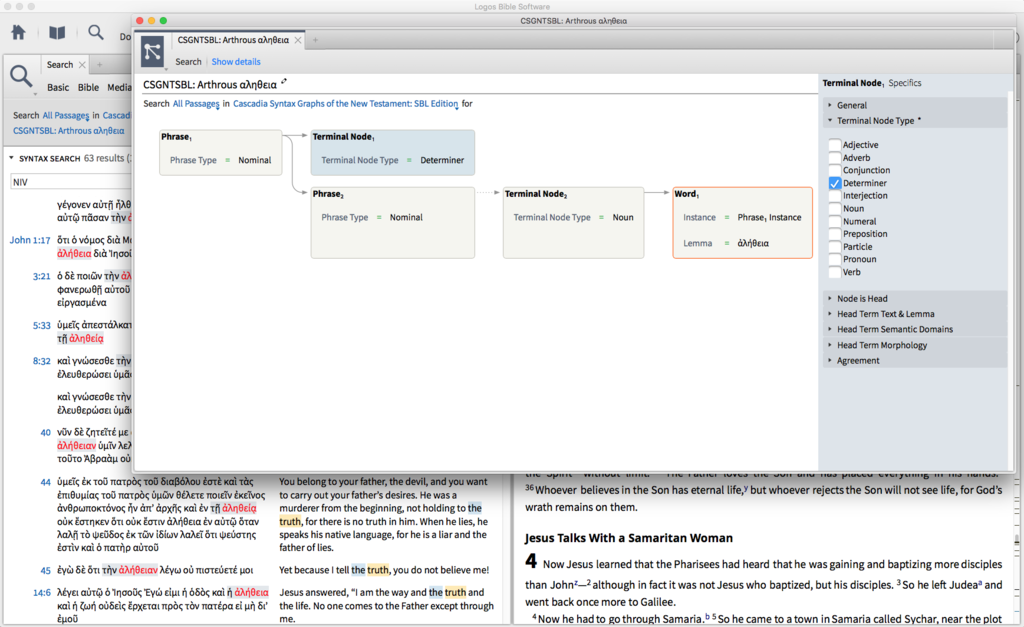Viewport: 1024px width, 627px height.
Task: Click the Specifics label in the right panel
Action: pos(904,83)
